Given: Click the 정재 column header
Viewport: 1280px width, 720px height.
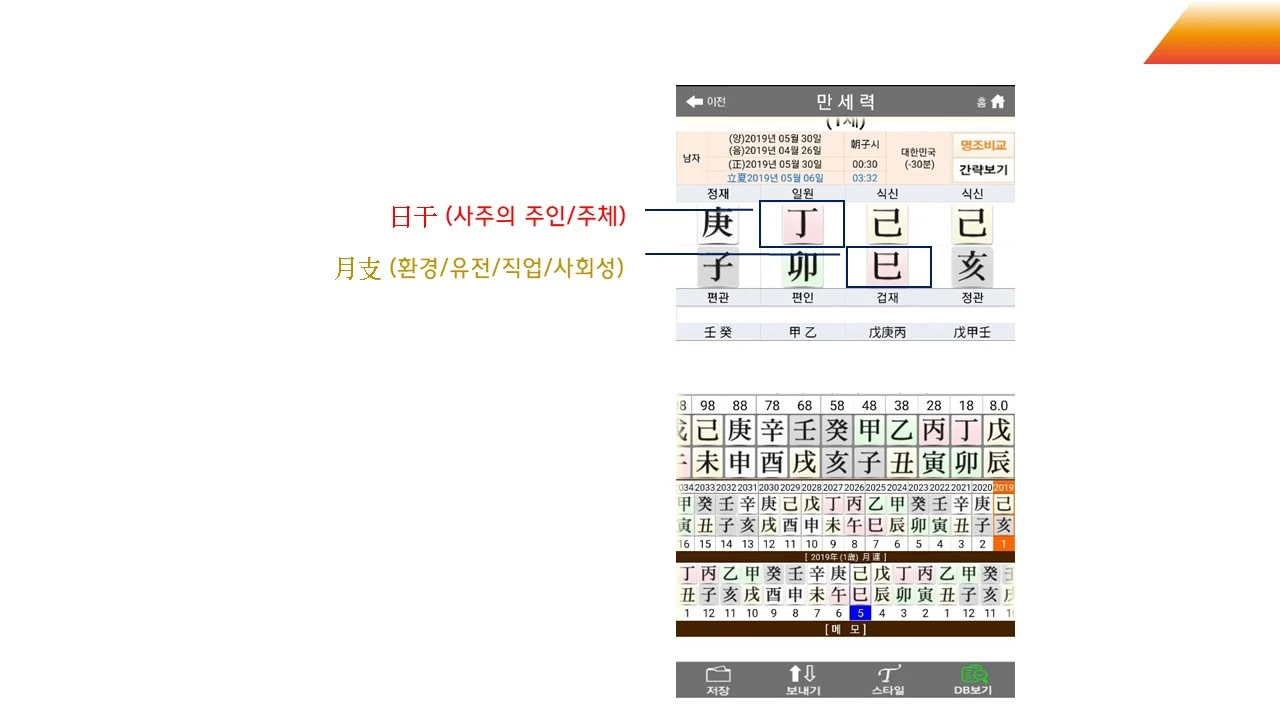Looking at the screenshot, I should click(717, 193).
